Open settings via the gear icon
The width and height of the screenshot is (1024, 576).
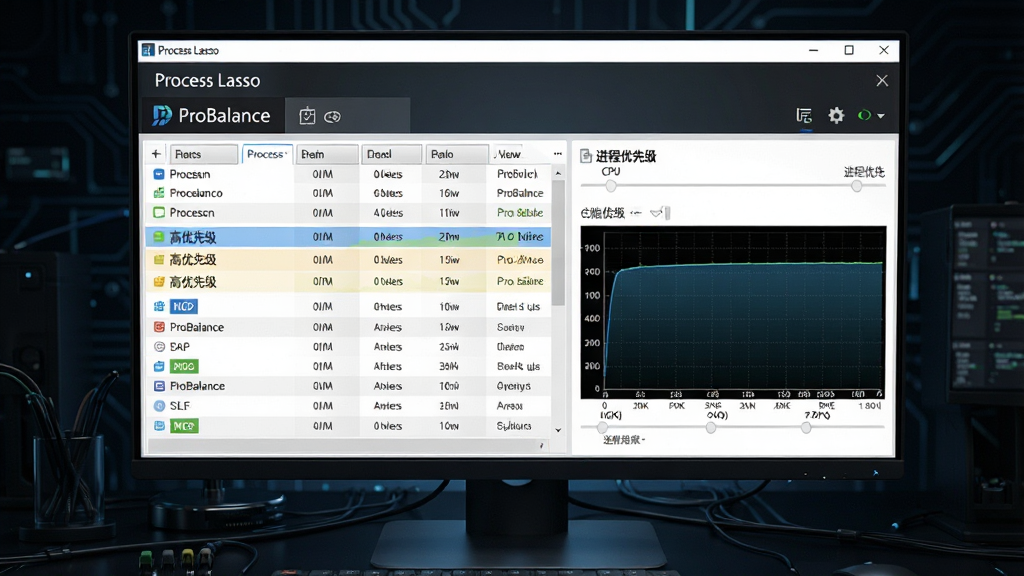coord(836,116)
